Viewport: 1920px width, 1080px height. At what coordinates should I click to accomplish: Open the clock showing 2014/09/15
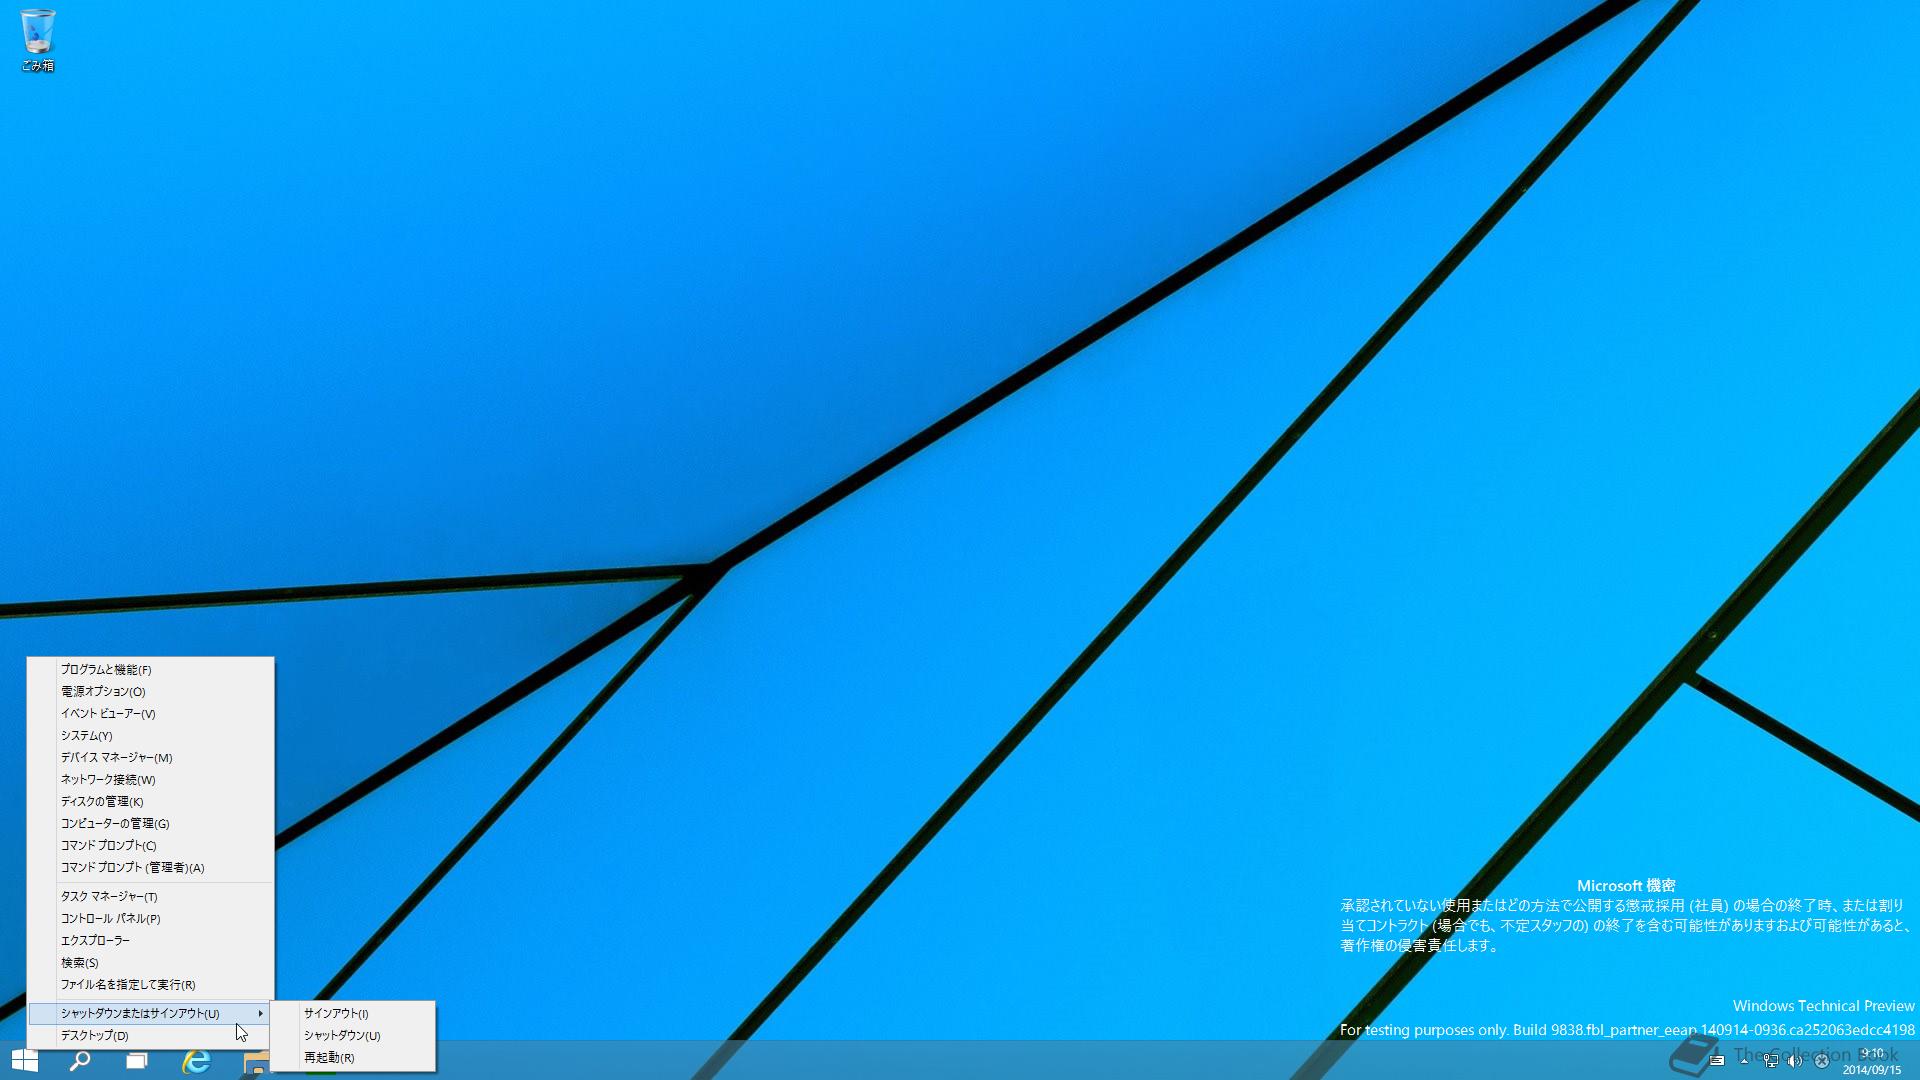click(1871, 1061)
